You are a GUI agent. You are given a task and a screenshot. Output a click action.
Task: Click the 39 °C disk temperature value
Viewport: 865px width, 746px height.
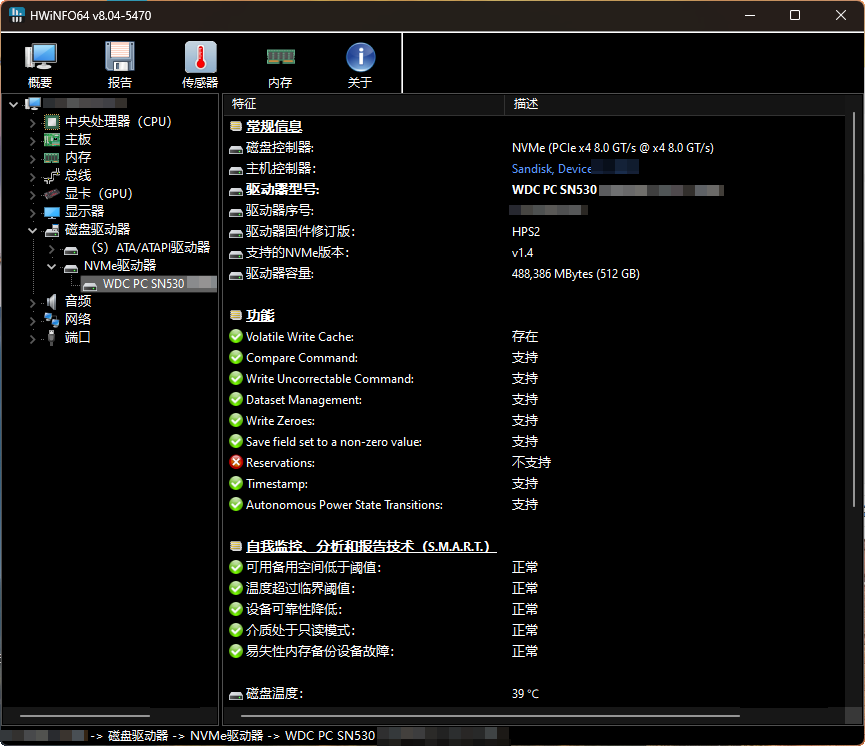(x=525, y=693)
